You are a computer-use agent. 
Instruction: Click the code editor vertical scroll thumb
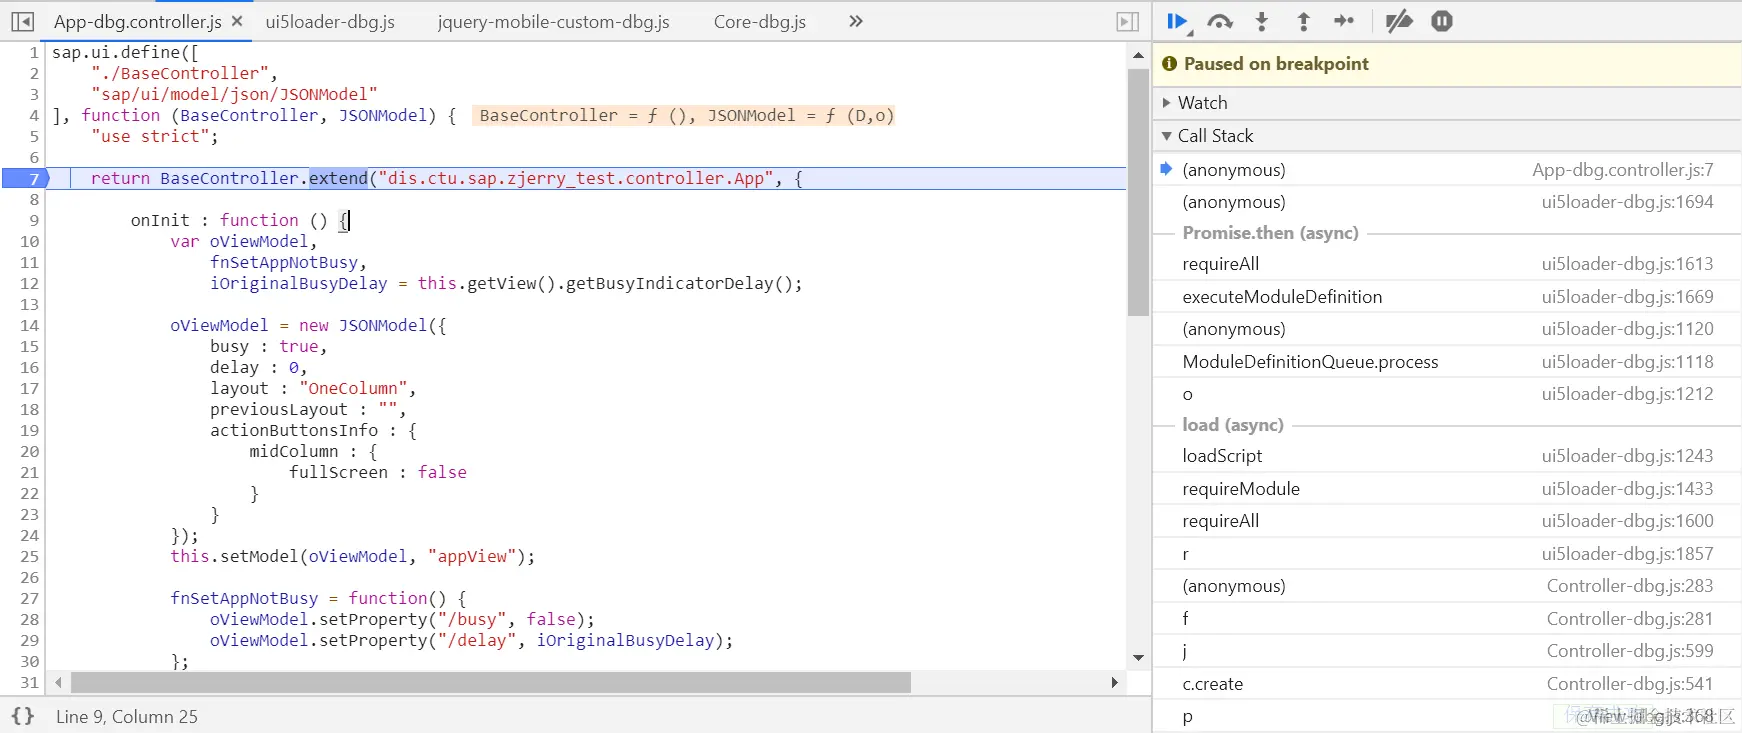pyautogui.click(x=1138, y=192)
